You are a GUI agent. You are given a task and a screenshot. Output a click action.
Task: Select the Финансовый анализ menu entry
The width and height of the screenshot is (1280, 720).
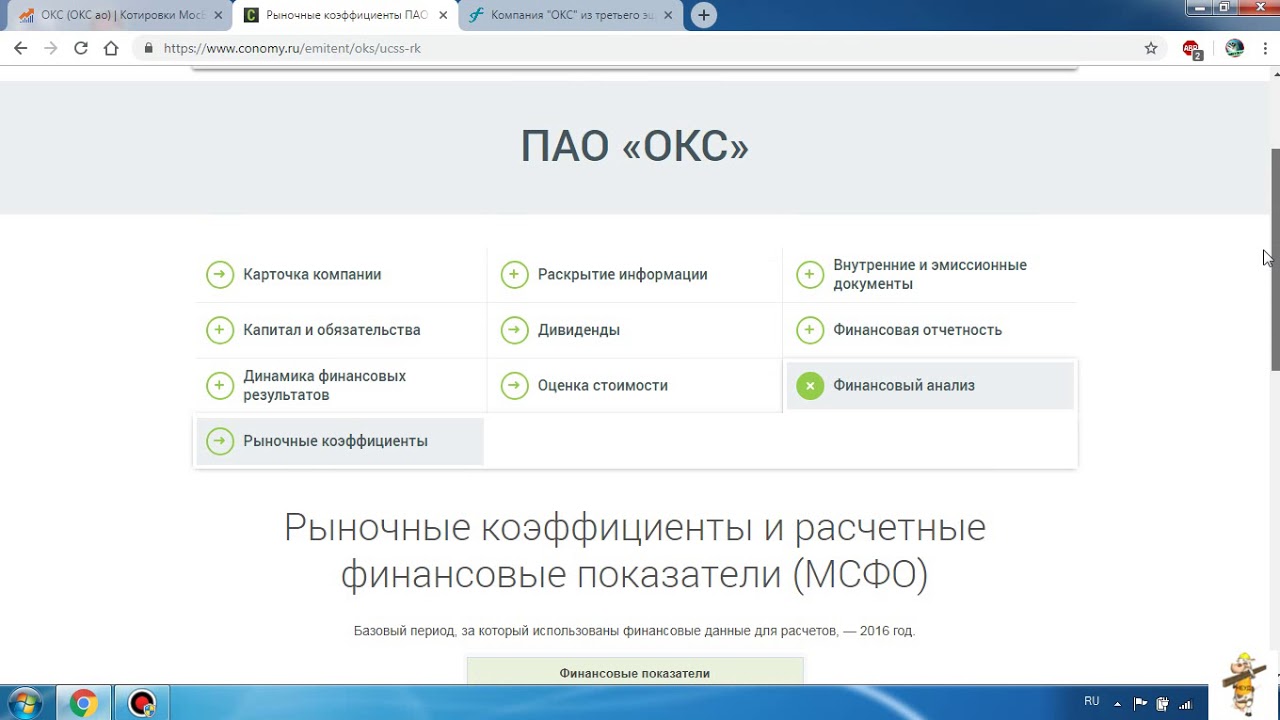pyautogui.click(x=904, y=385)
